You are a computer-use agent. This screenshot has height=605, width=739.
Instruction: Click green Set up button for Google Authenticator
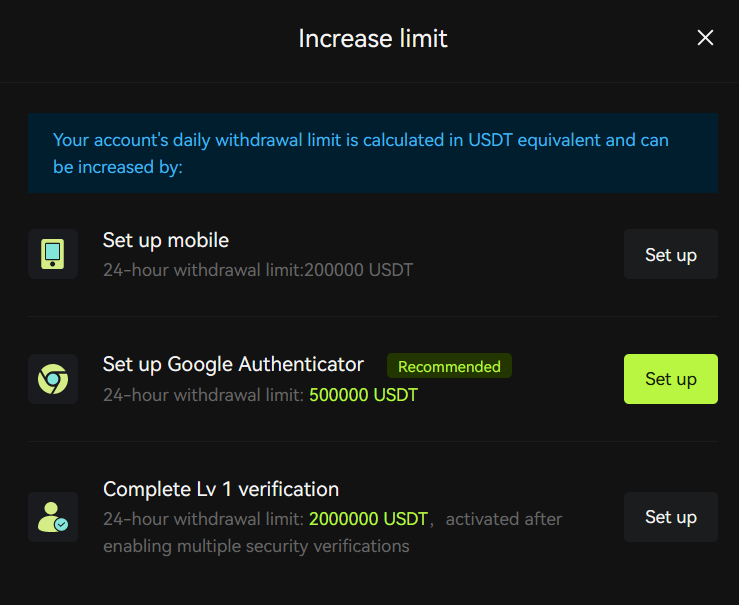click(671, 379)
